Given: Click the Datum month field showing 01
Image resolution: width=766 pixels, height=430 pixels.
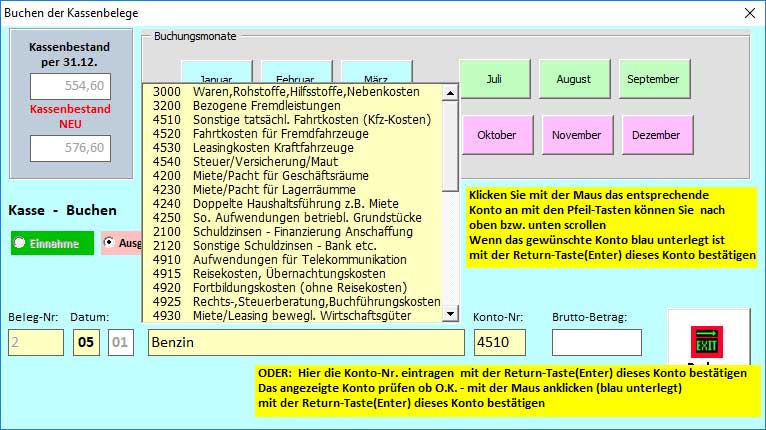Looking at the screenshot, I should point(120,342).
